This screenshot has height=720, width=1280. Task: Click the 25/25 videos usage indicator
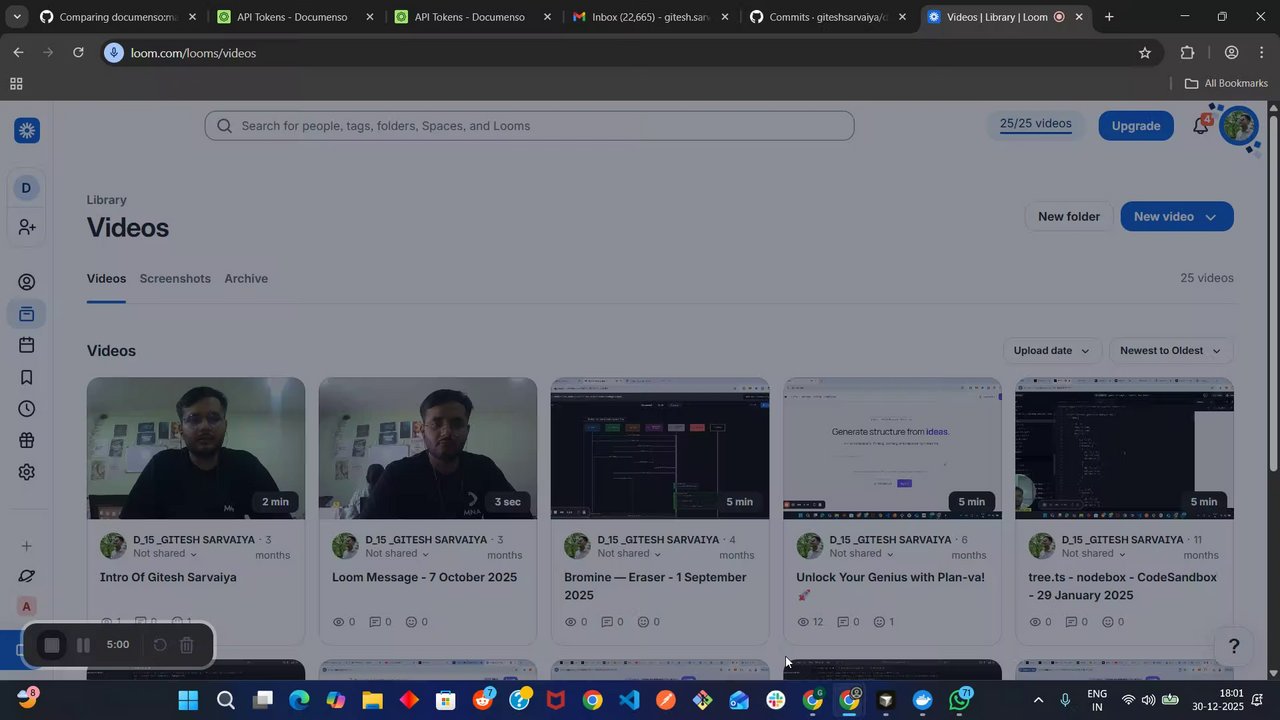point(1036,125)
